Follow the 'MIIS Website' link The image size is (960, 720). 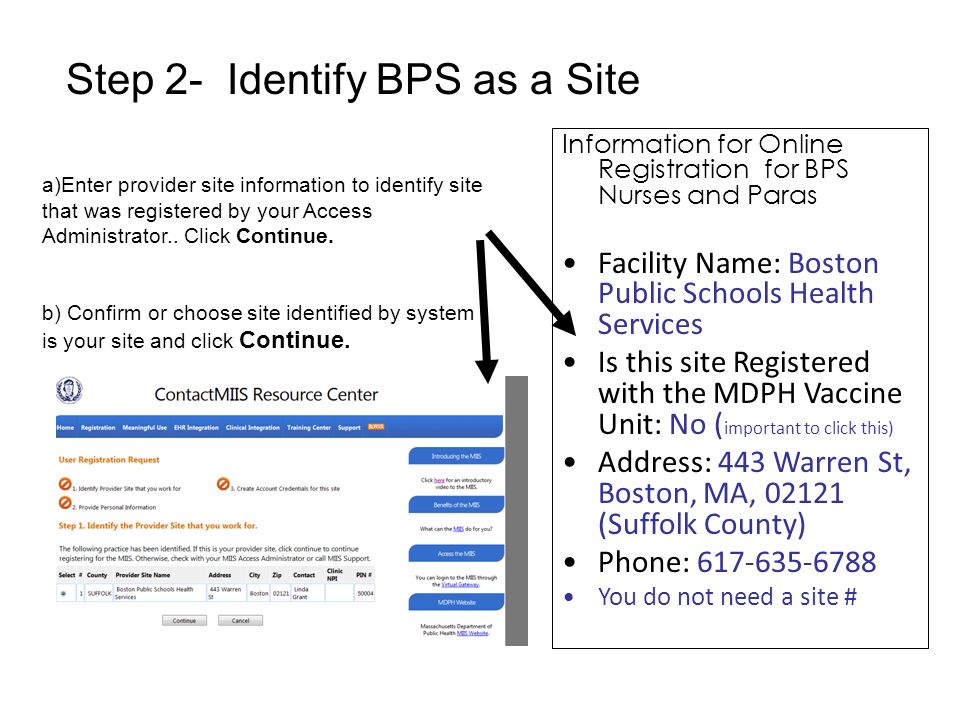[472, 633]
